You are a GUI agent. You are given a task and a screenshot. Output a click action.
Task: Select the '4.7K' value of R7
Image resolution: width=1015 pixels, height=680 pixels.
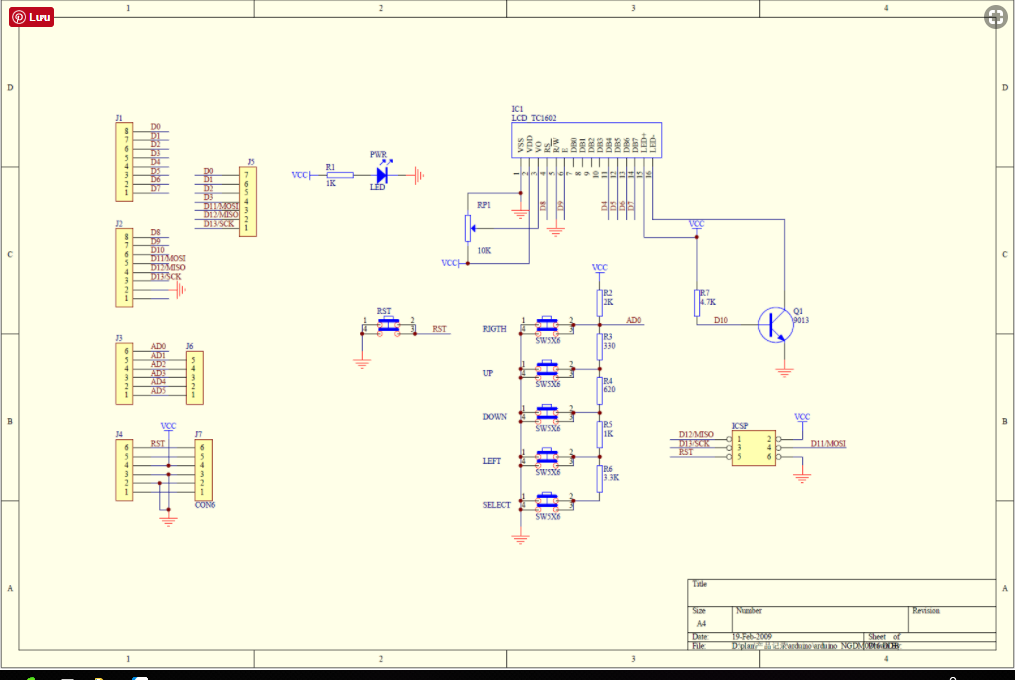coord(708,302)
